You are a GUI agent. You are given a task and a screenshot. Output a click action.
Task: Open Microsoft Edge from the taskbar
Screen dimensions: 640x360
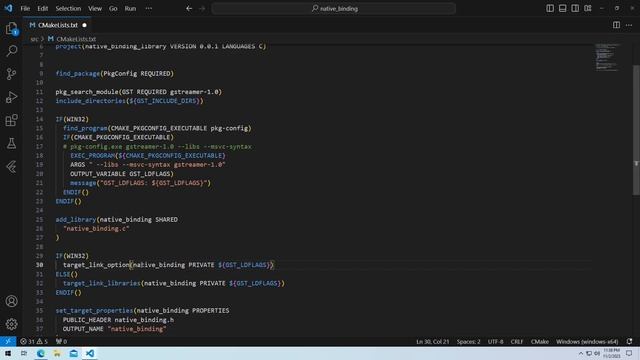point(41,353)
